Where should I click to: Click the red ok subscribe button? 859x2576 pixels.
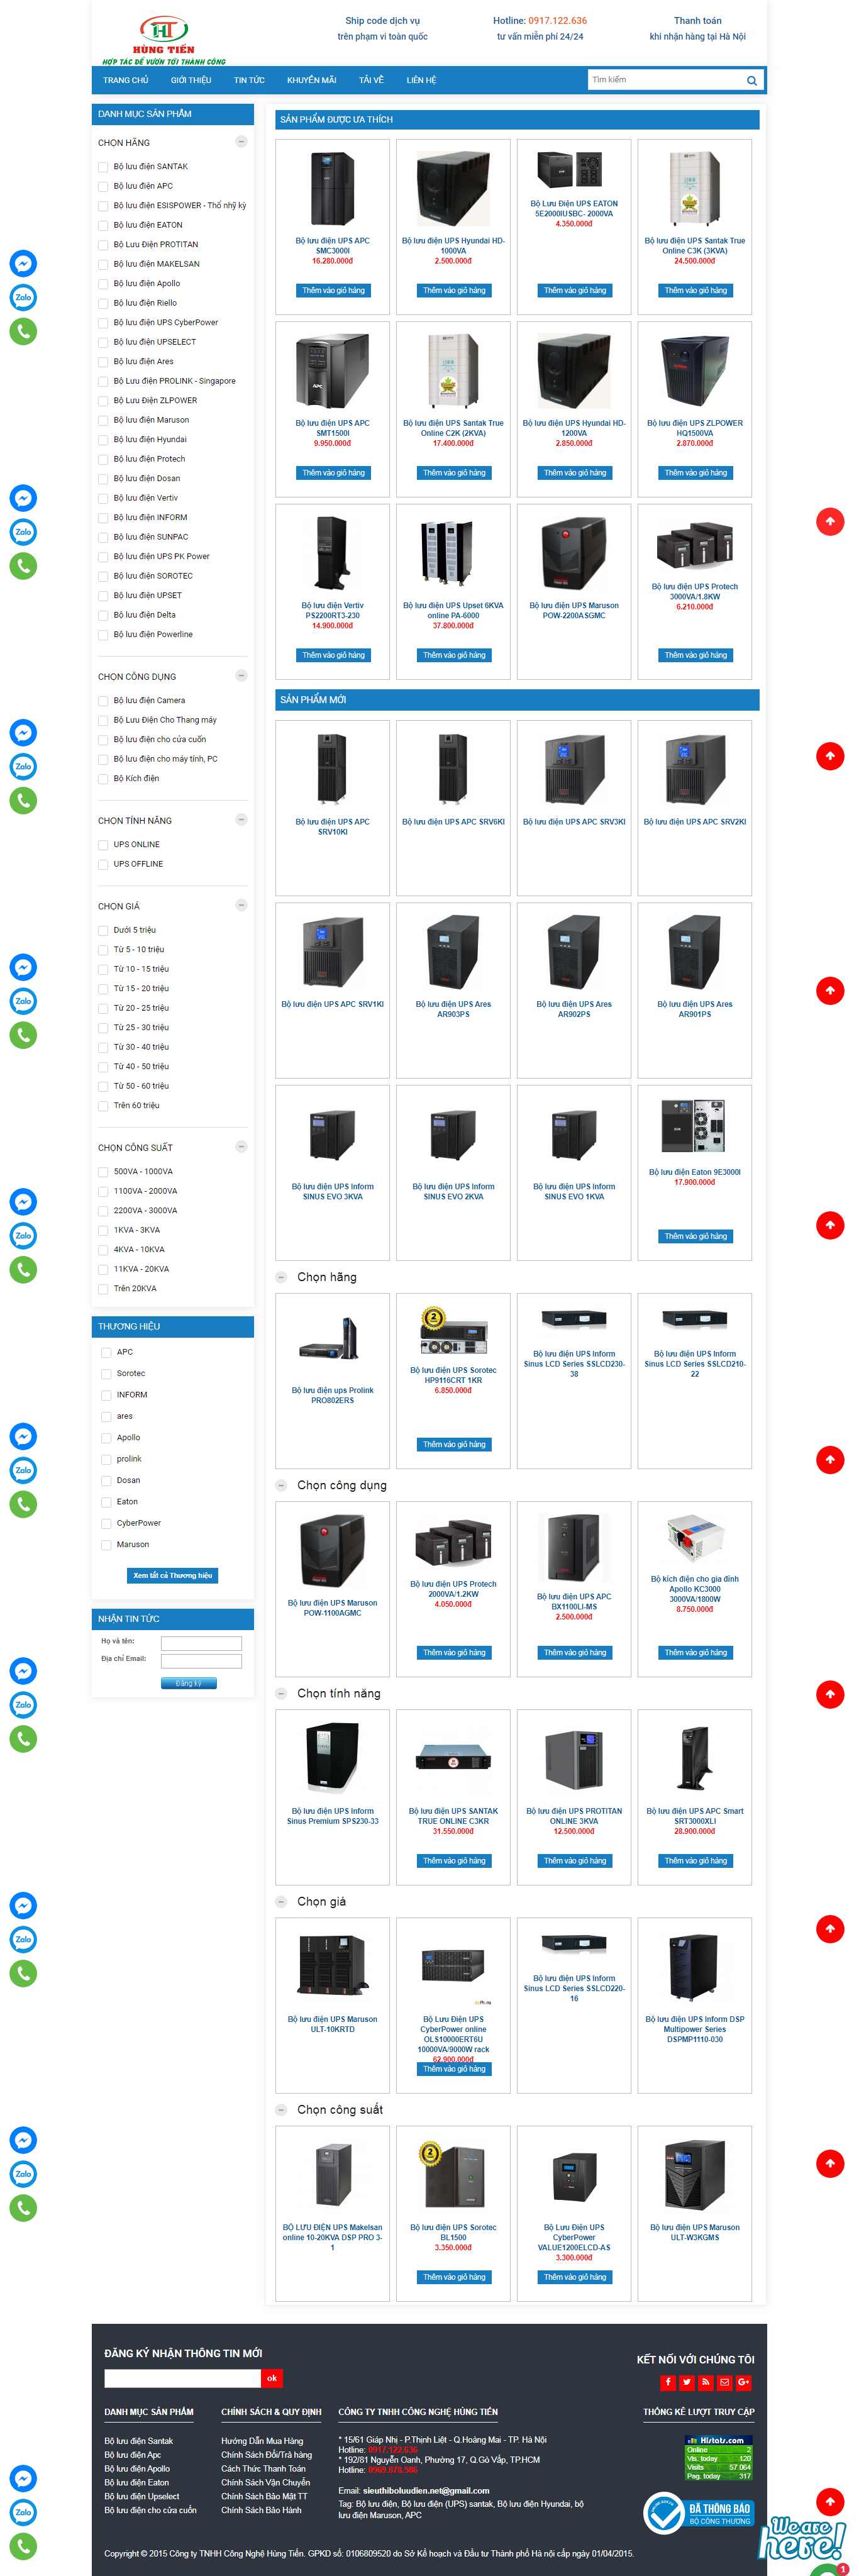pyautogui.click(x=271, y=2378)
